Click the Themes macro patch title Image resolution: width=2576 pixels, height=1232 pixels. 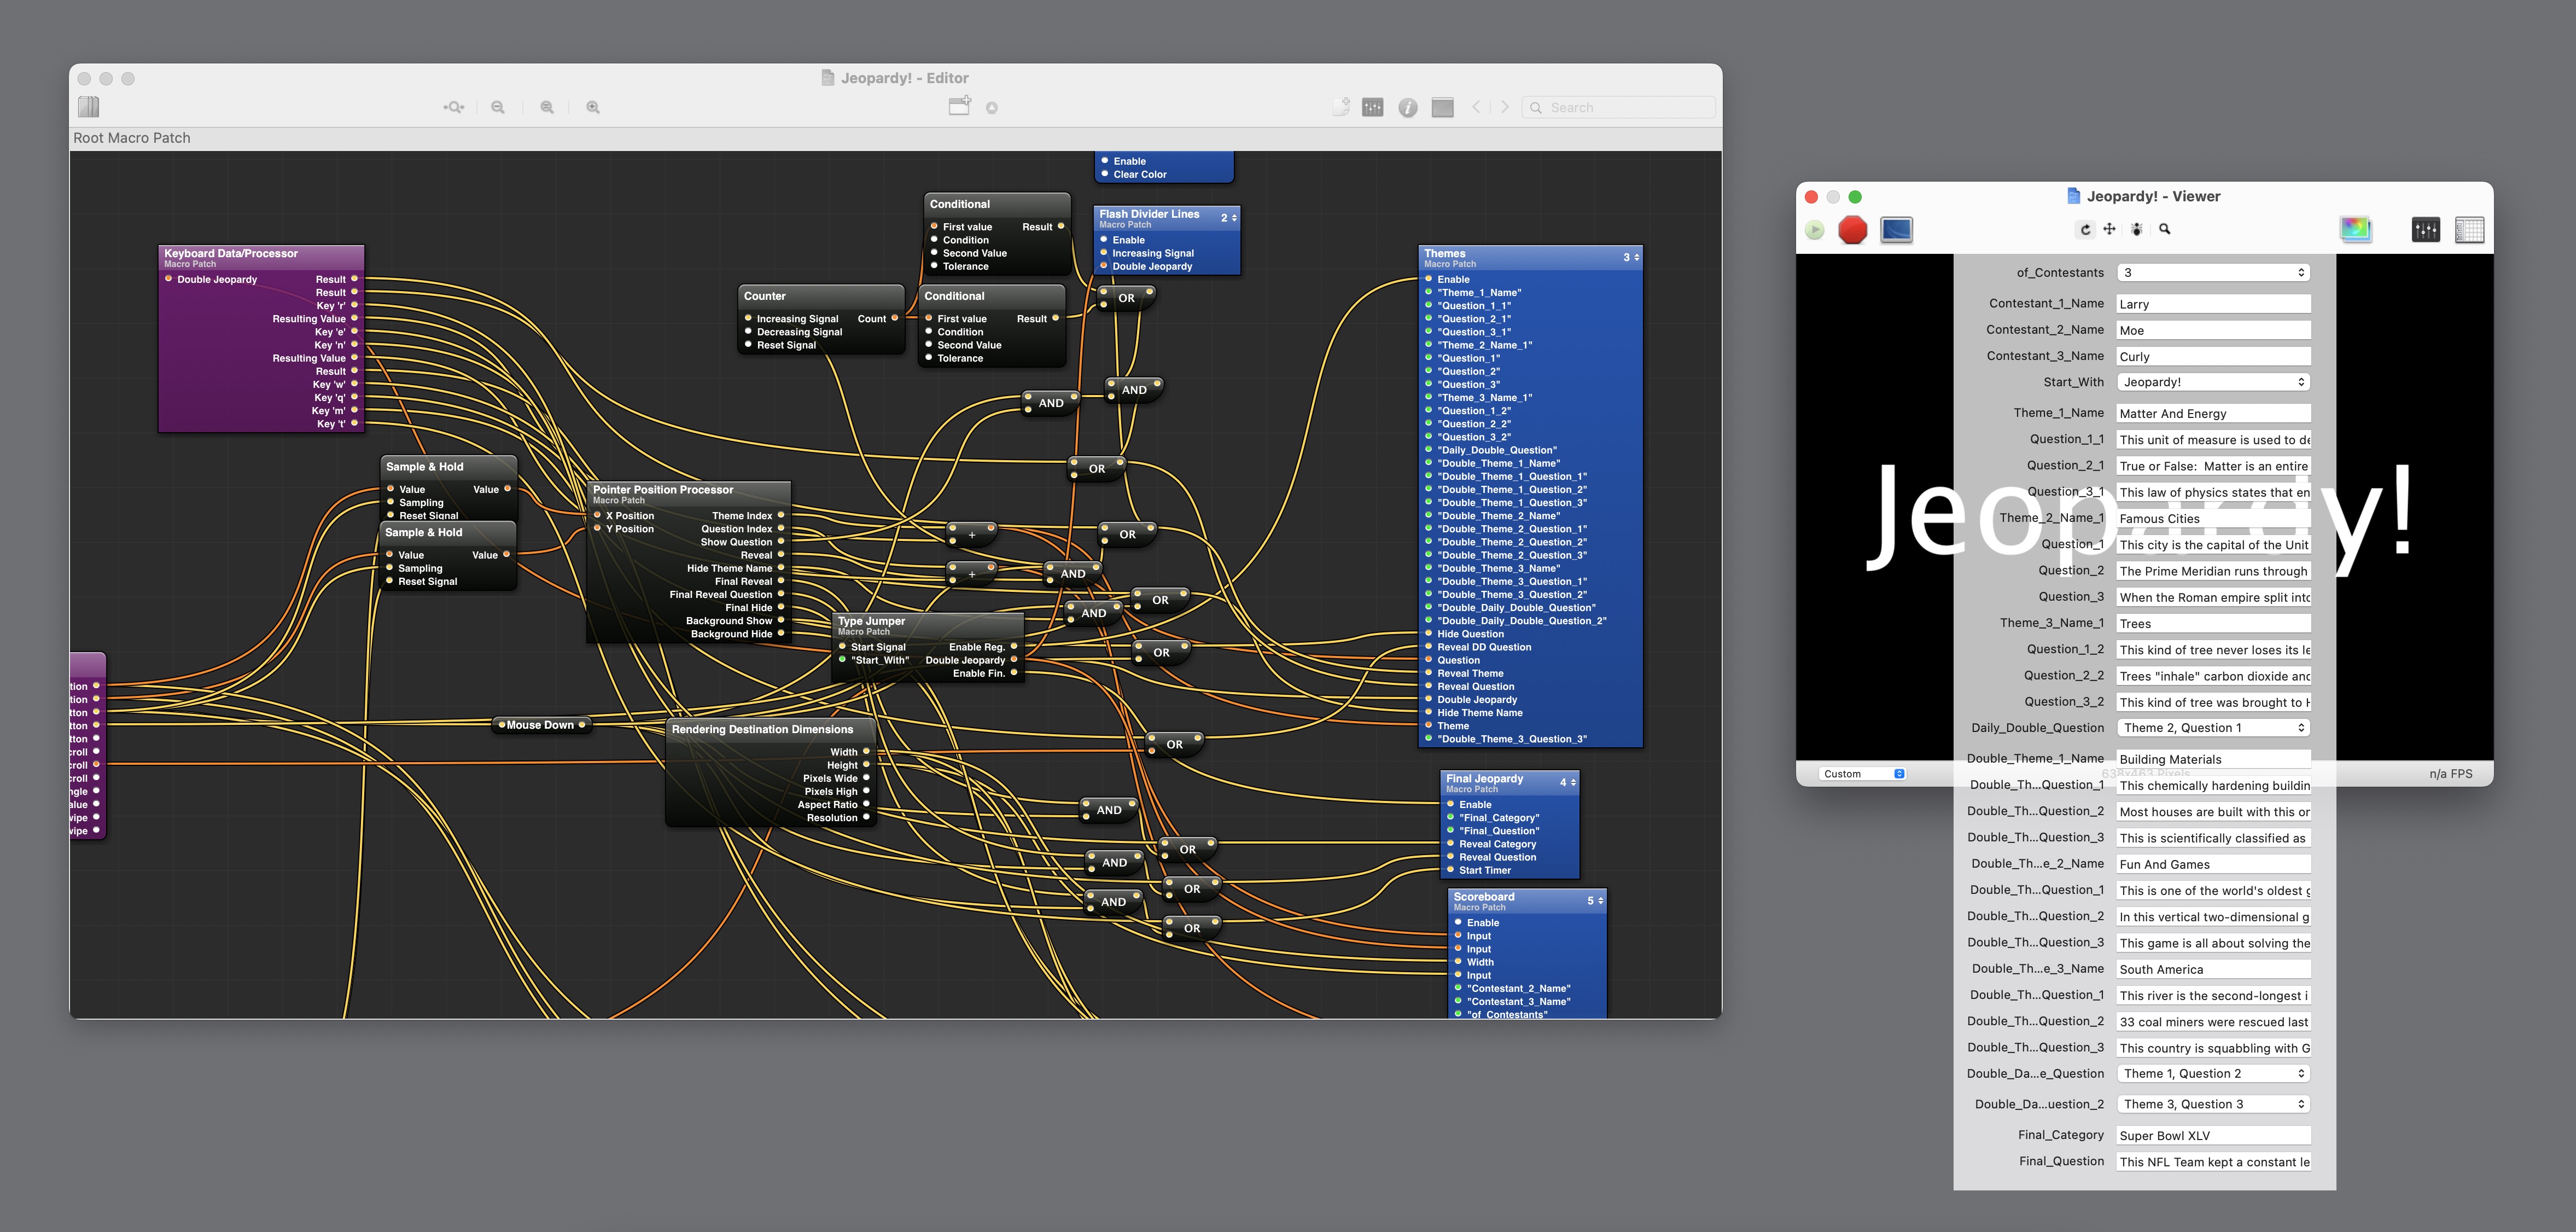coord(1445,254)
